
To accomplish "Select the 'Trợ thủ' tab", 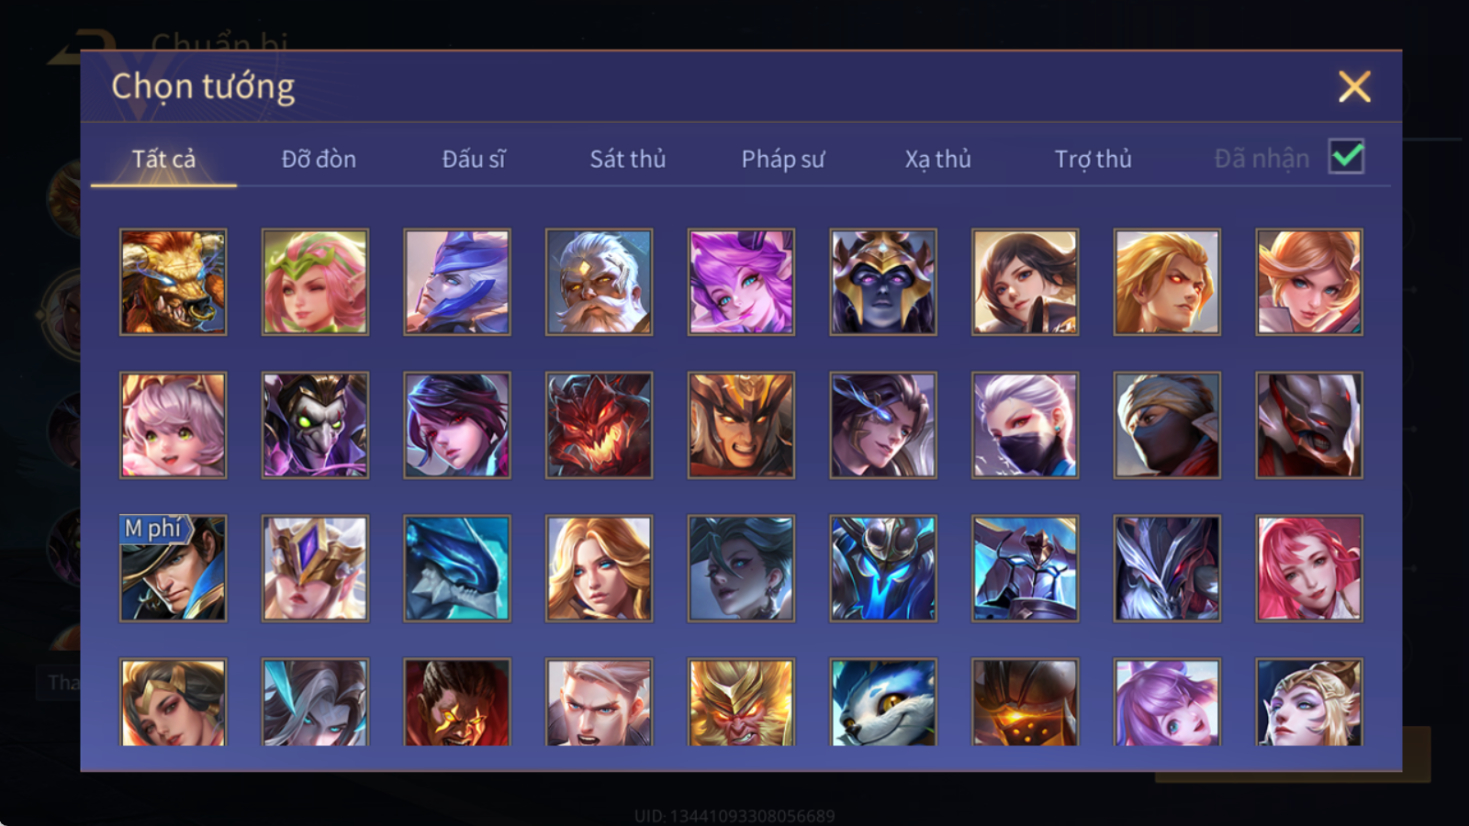I will pyautogui.click(x=1092, y=159).
